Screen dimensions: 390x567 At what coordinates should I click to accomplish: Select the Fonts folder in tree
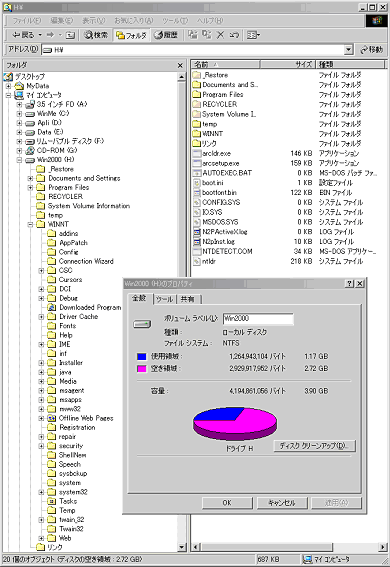68,326
